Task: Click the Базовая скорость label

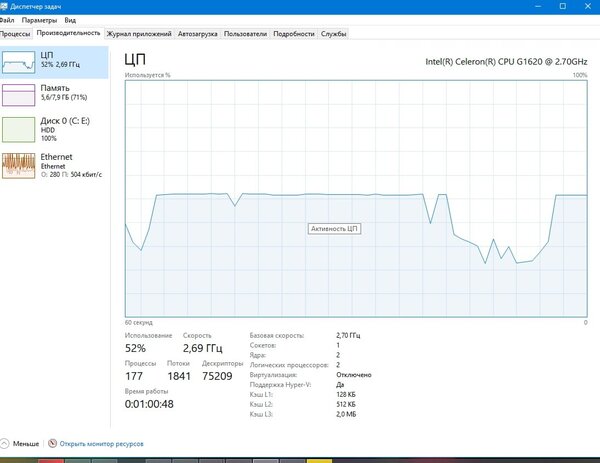Action: tap(277, 336)
